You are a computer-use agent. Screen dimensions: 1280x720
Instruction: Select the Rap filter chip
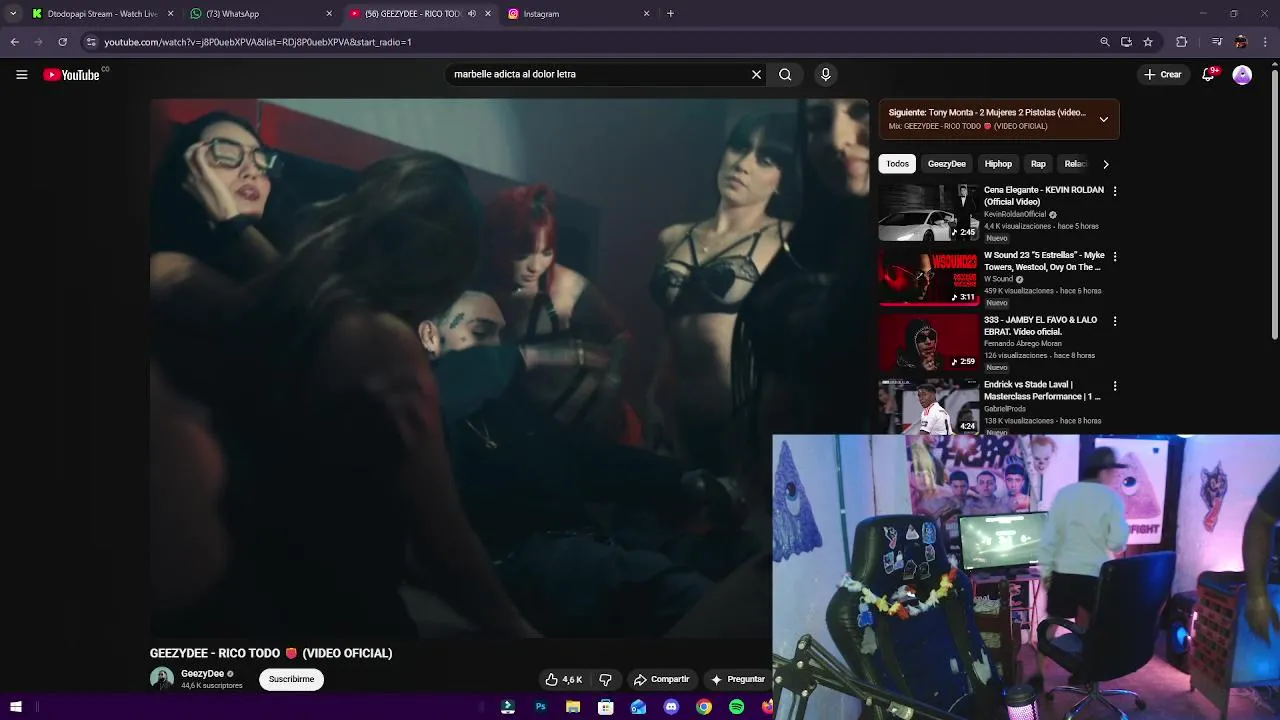[1038, 164]
